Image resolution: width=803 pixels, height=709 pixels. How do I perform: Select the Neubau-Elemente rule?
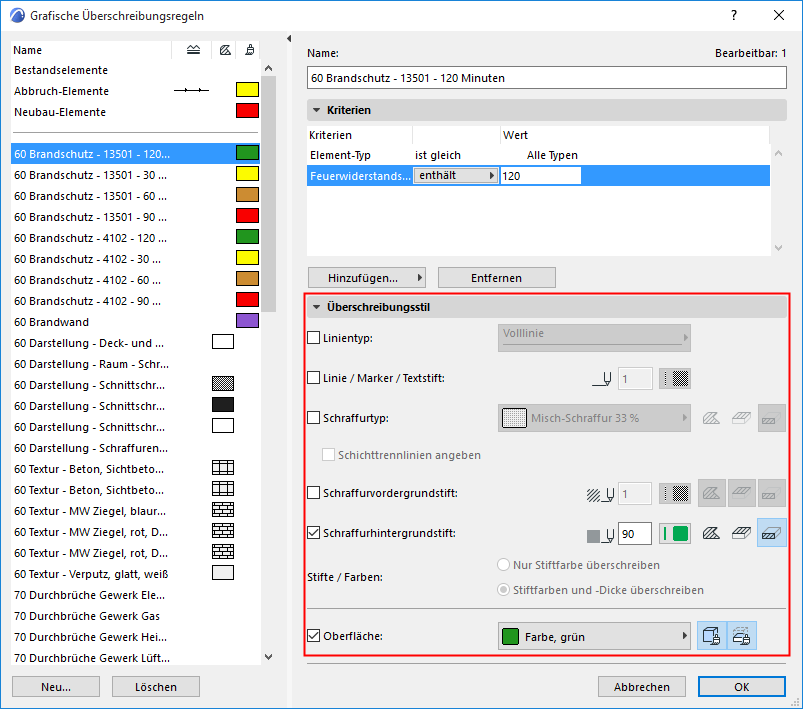(x=135, y=112)
